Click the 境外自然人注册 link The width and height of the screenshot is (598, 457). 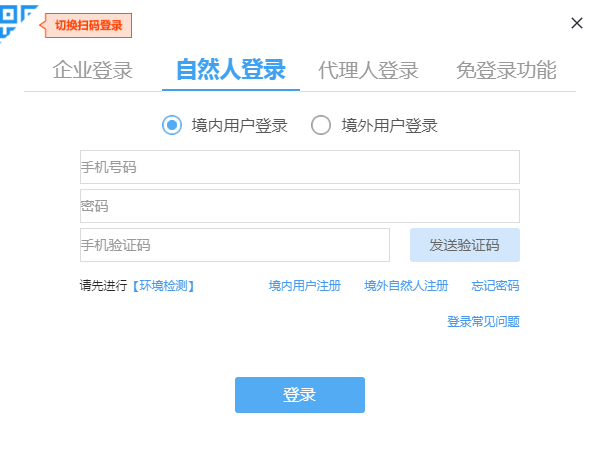[x=406, y=286]
